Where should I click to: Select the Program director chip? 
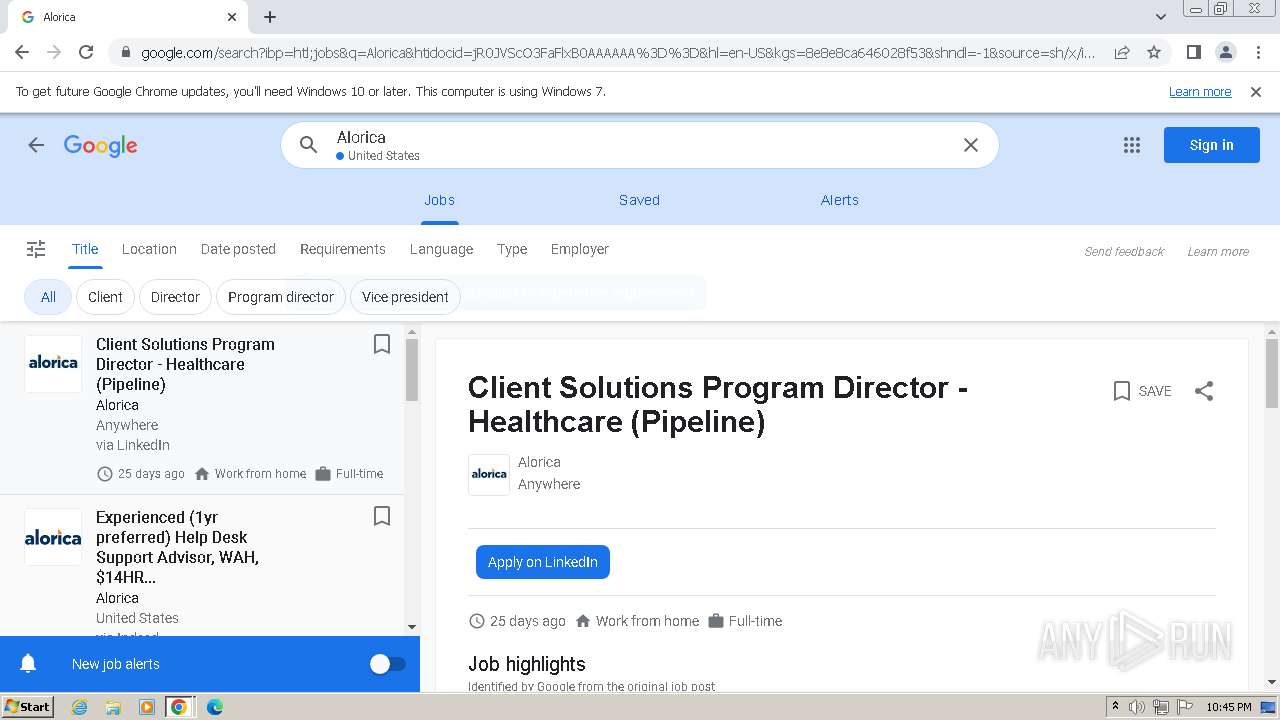[x=281, y=297]
